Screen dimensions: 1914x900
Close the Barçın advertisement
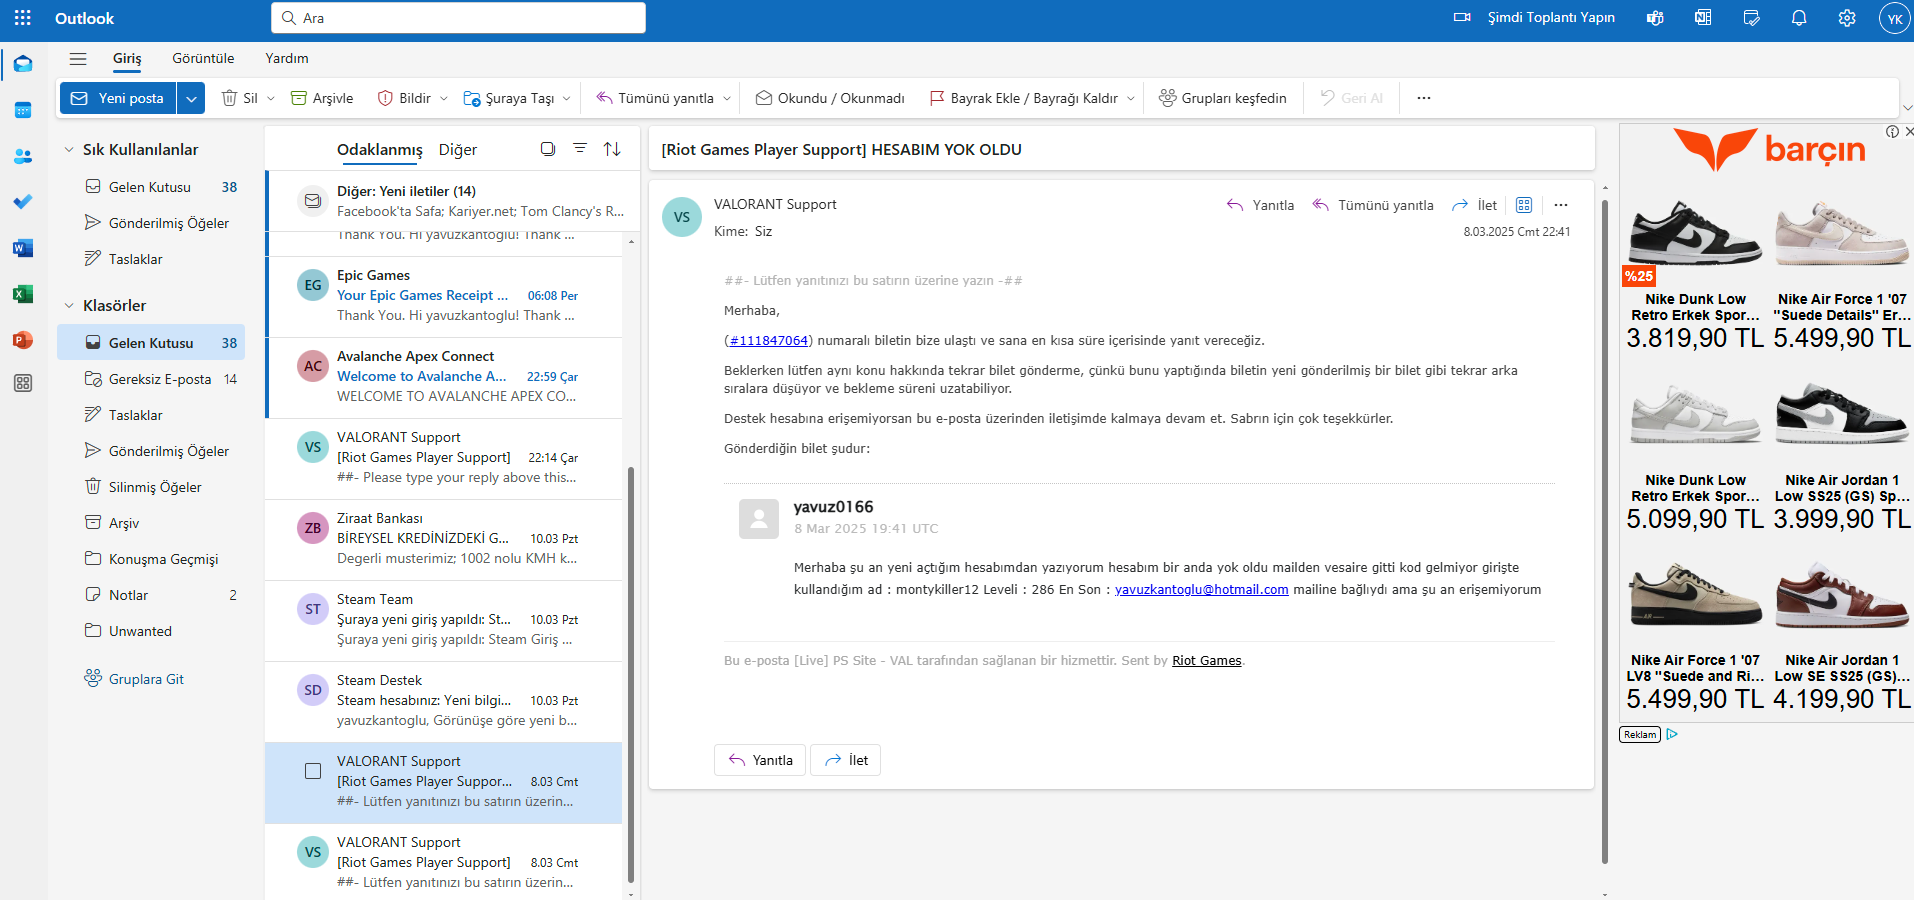1908,132
